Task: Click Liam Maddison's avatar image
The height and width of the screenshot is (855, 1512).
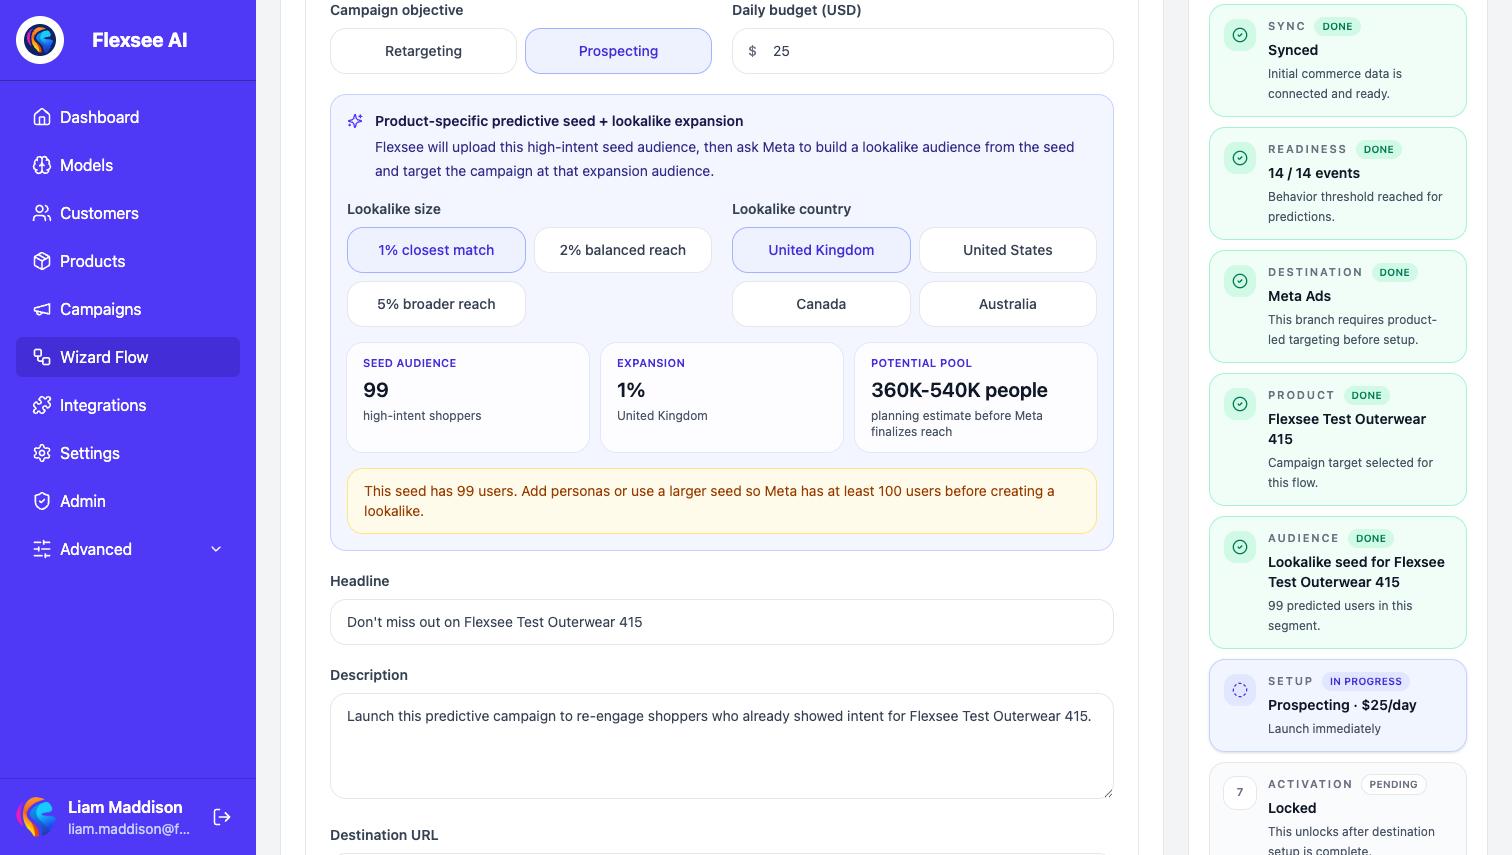Action: click(x=36, y=817)
